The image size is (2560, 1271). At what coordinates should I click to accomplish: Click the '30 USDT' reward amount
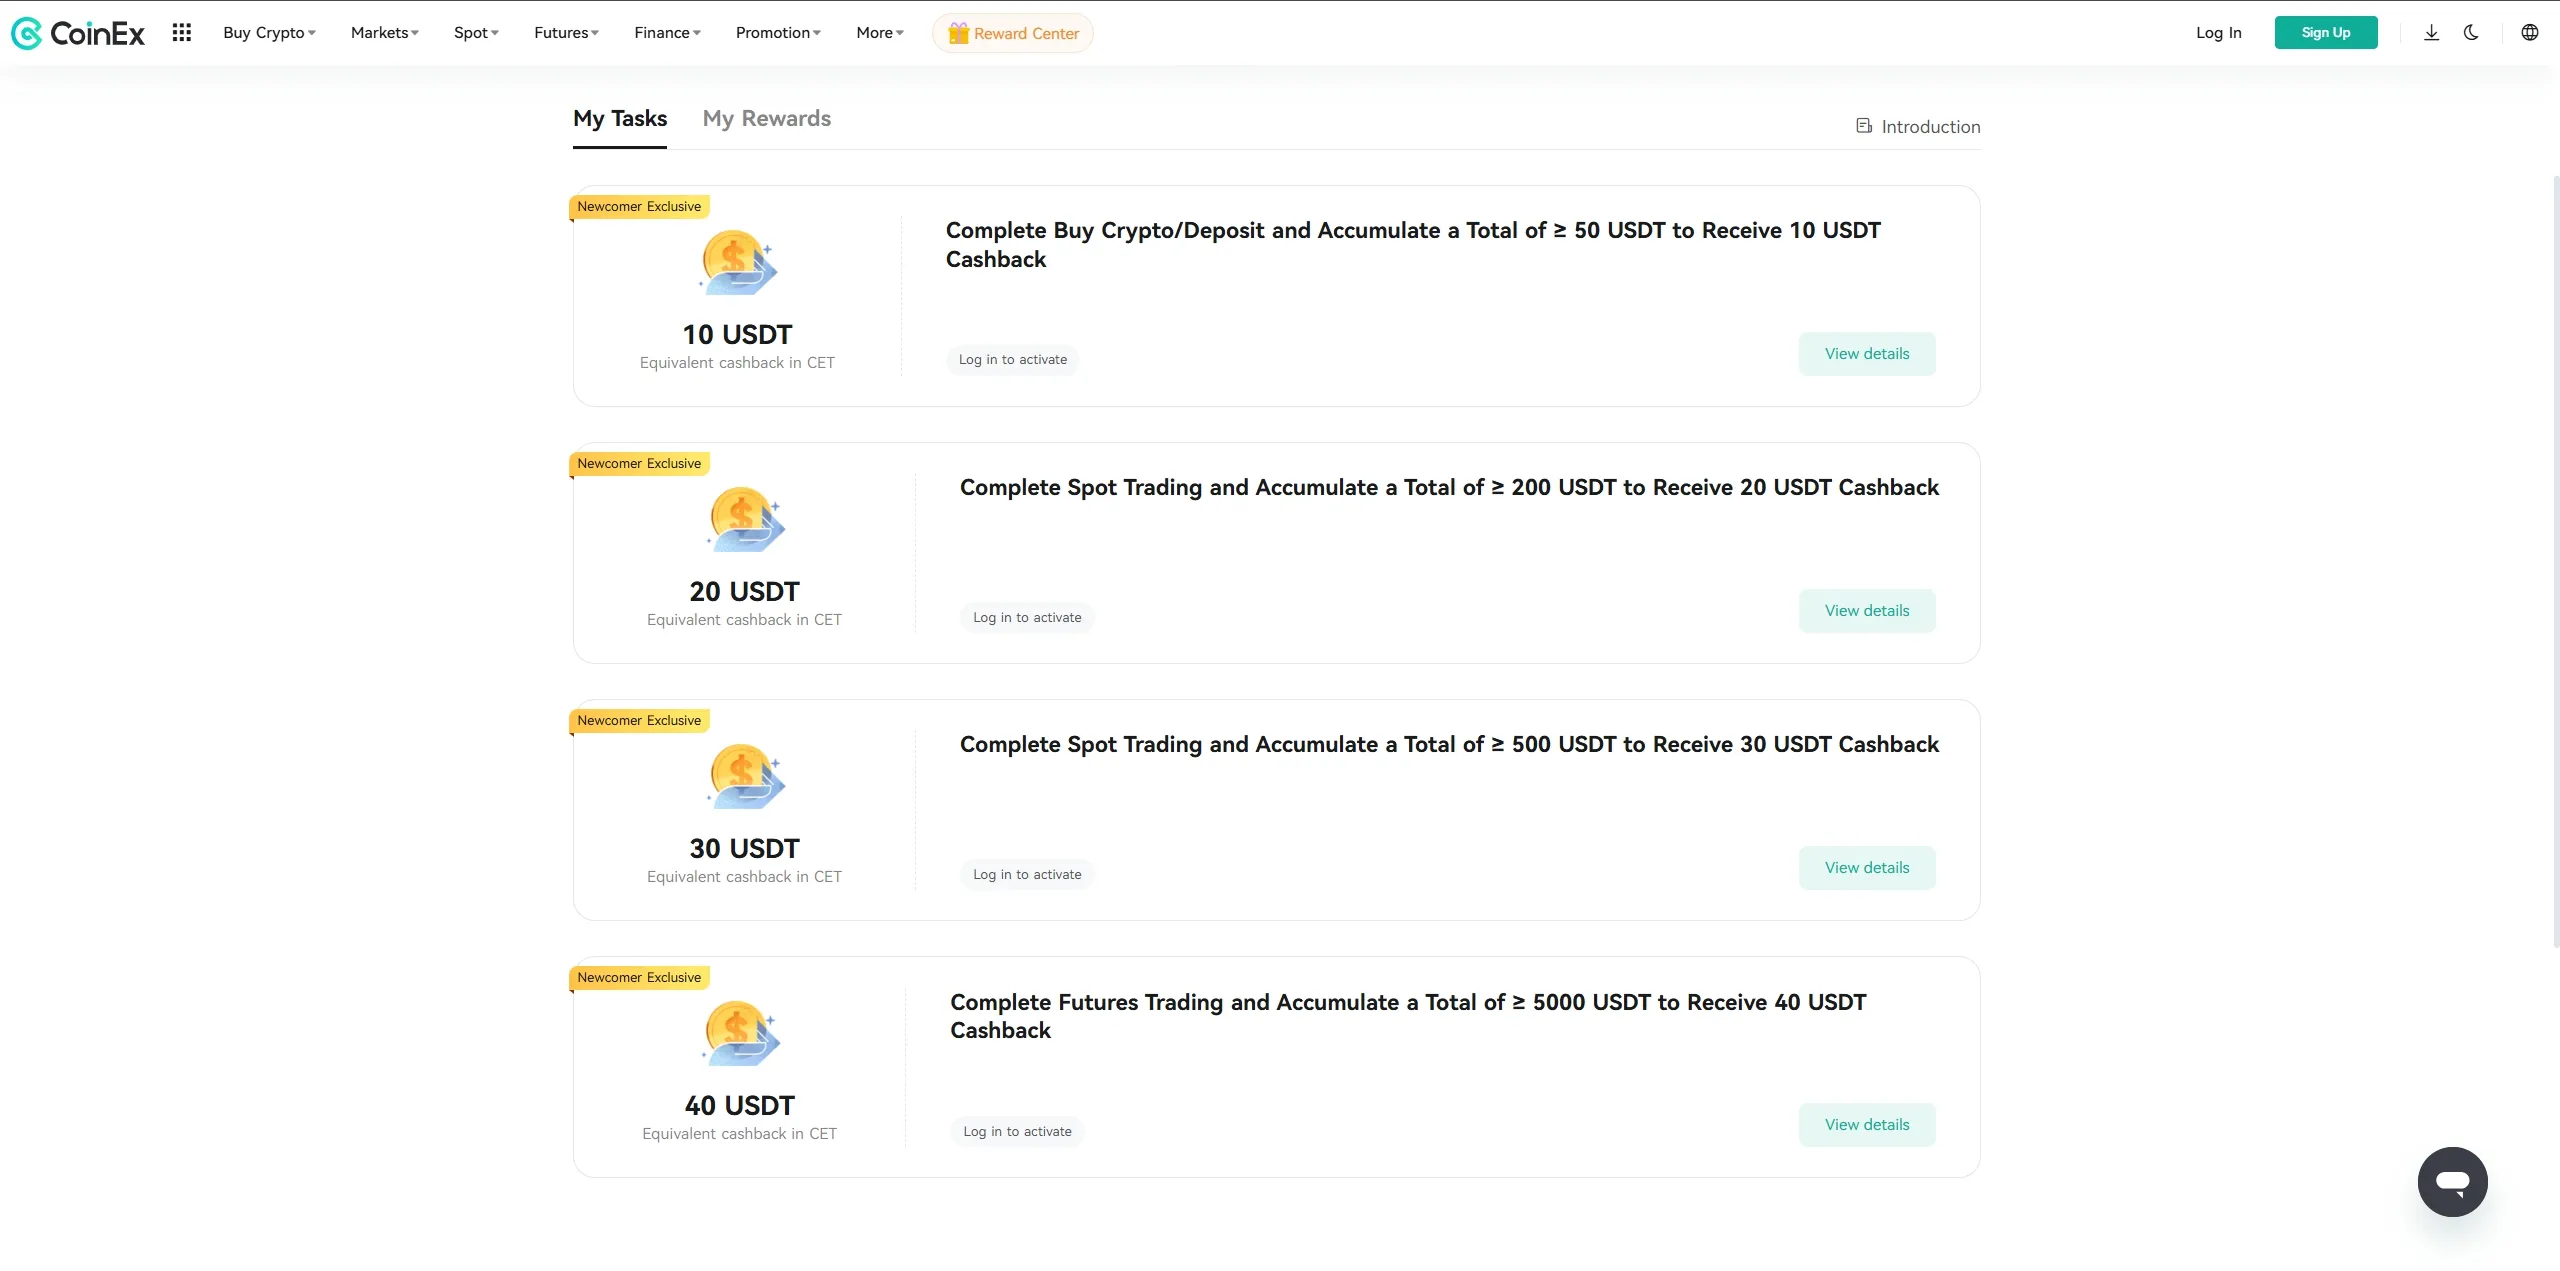(x=745, y=849)
